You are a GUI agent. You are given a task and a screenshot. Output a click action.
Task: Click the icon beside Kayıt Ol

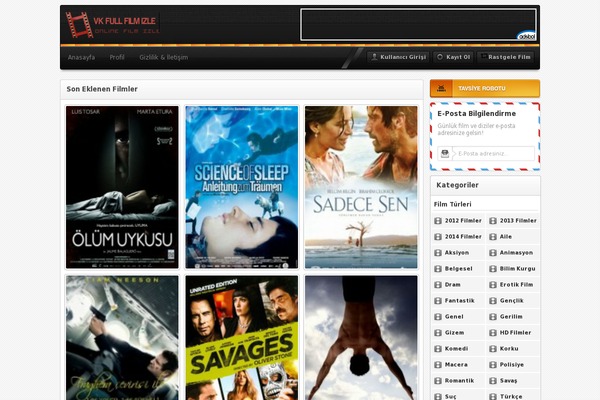pos(440,57)
